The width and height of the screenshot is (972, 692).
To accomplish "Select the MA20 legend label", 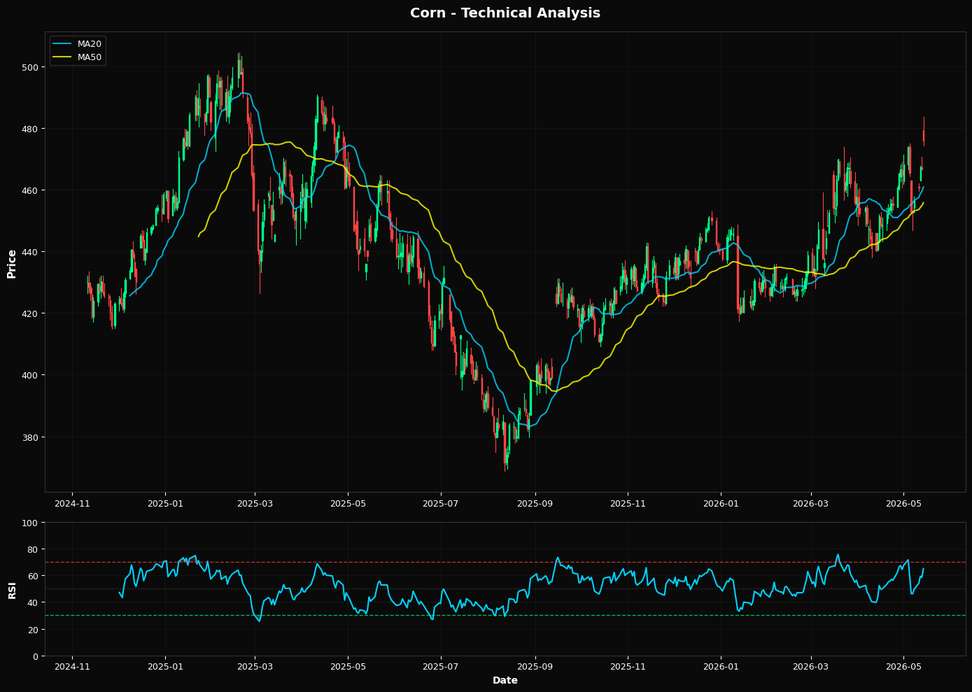I will click(89, 44).
